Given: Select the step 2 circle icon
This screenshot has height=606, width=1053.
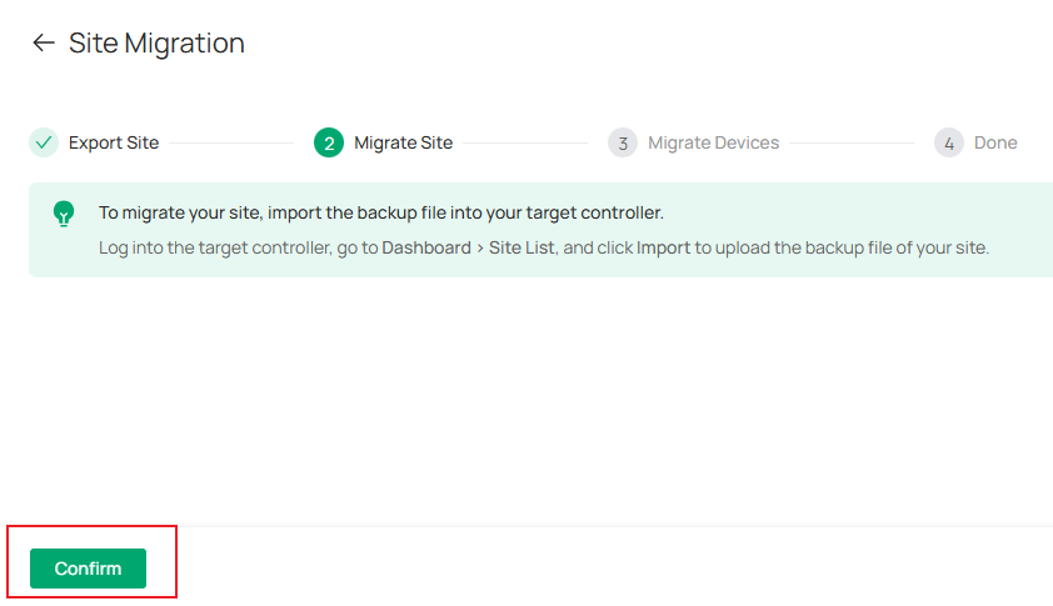Looking at the screenshot, I should click(x=329, y=142).
